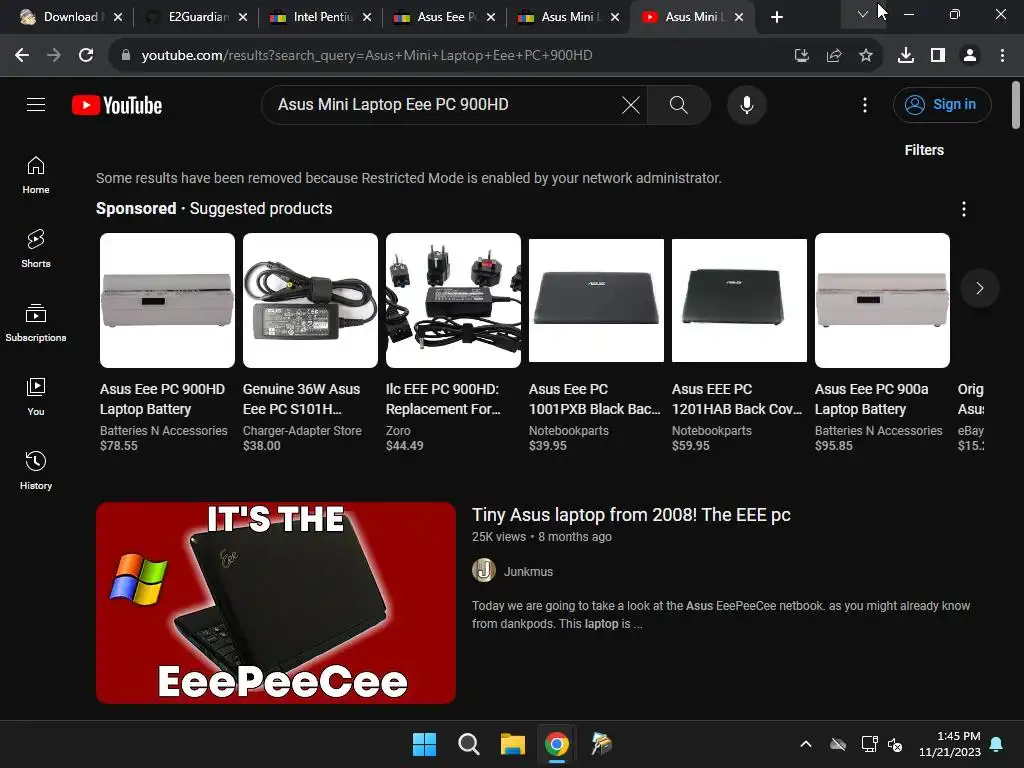The image size is (1024, 768).
Task: Open a new tab with the plus button
Action: click(776, 17)
